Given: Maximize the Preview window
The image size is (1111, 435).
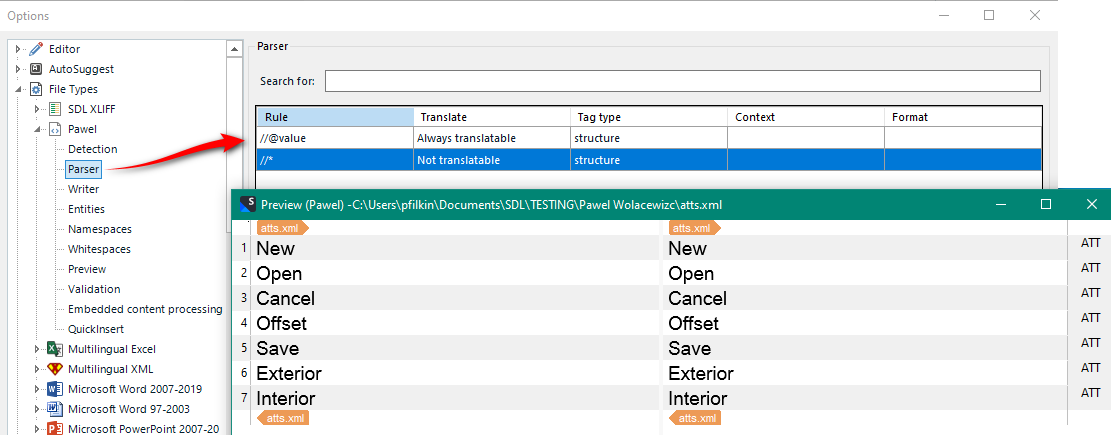Looking at the screenshot, I should [x=1046, y=204].
